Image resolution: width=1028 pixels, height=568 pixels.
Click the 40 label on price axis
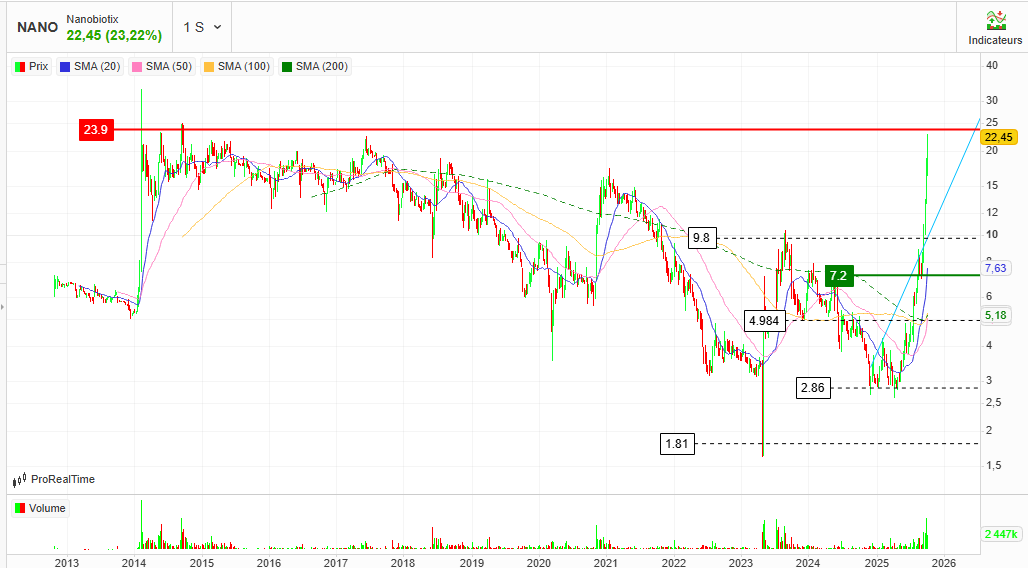992,66
